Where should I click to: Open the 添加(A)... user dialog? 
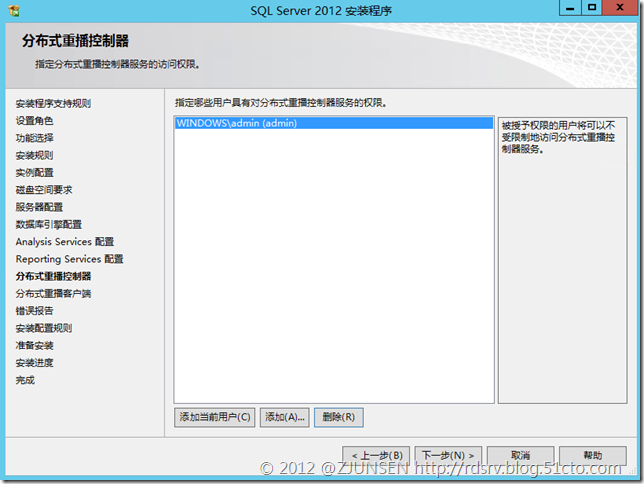coord(285,417)
